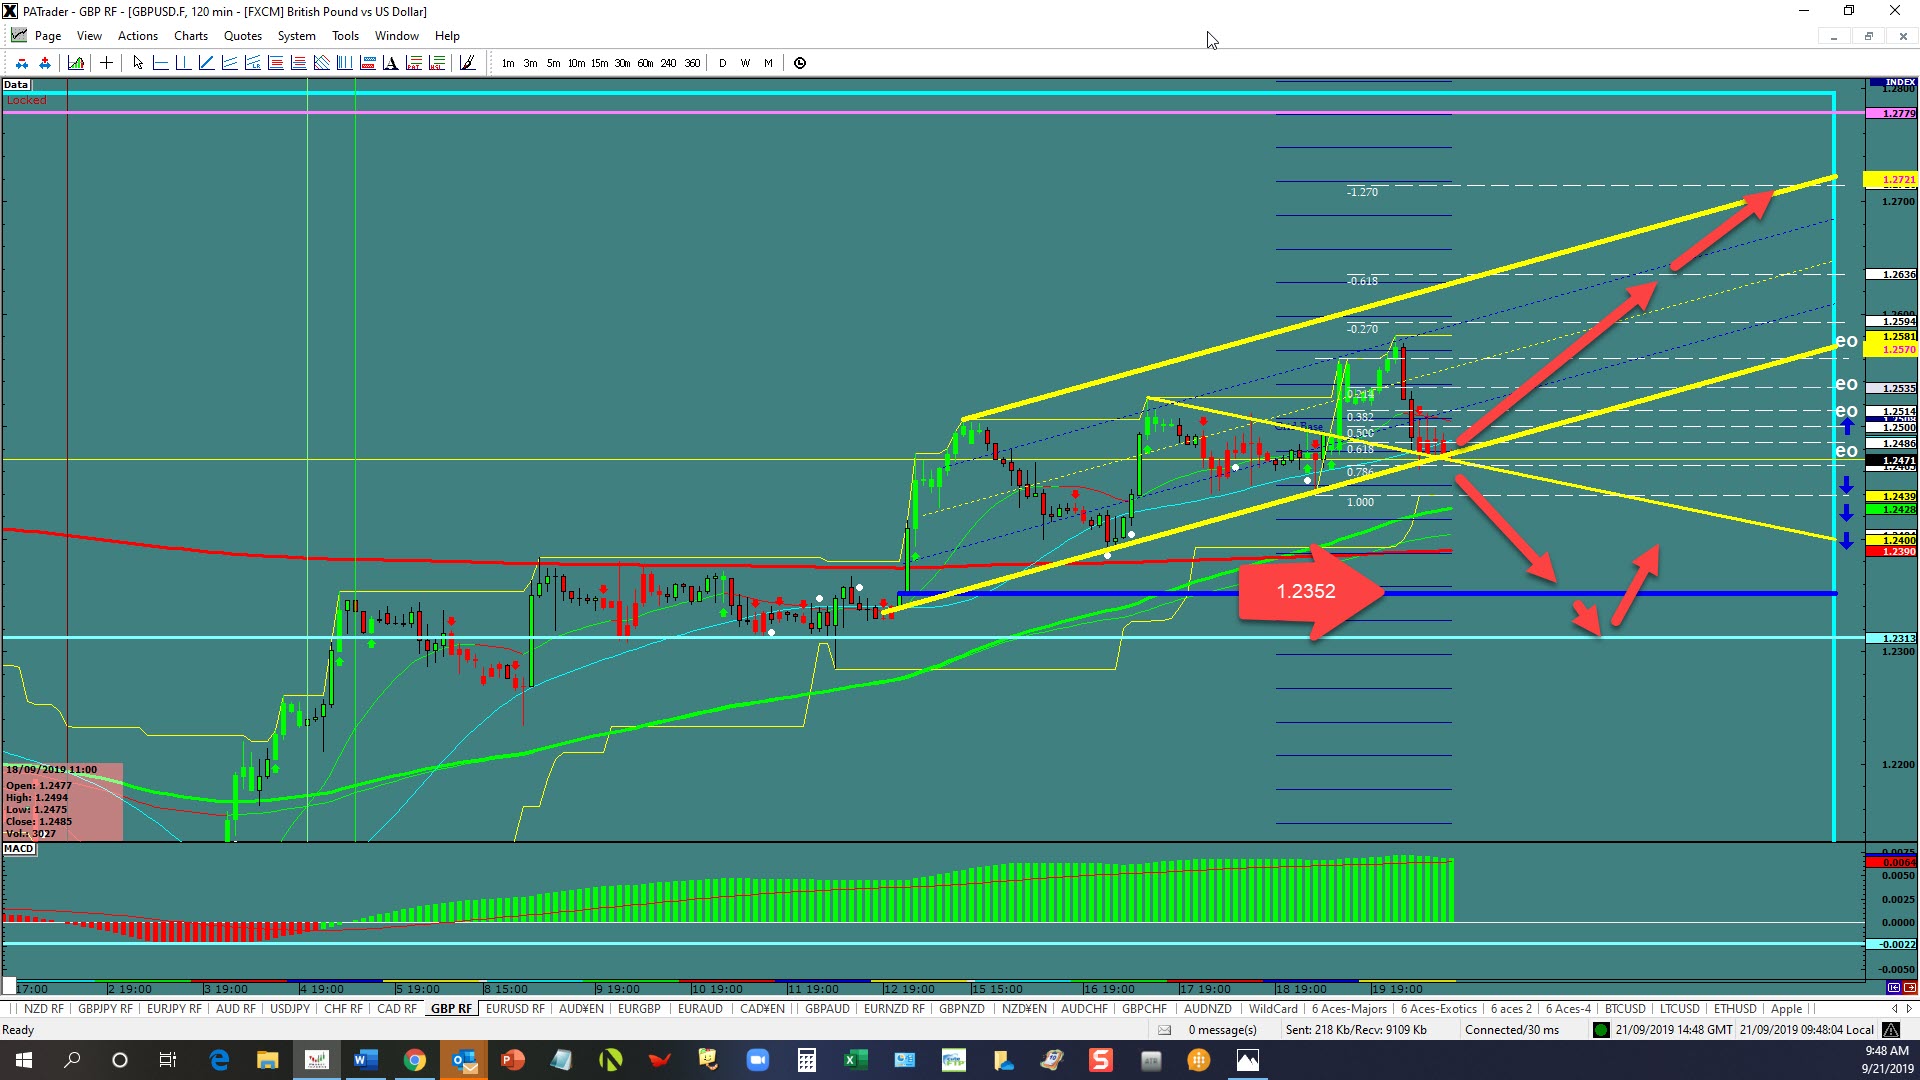
Task: Open Excel from taskbar
Action: (x=855, y=1060)
